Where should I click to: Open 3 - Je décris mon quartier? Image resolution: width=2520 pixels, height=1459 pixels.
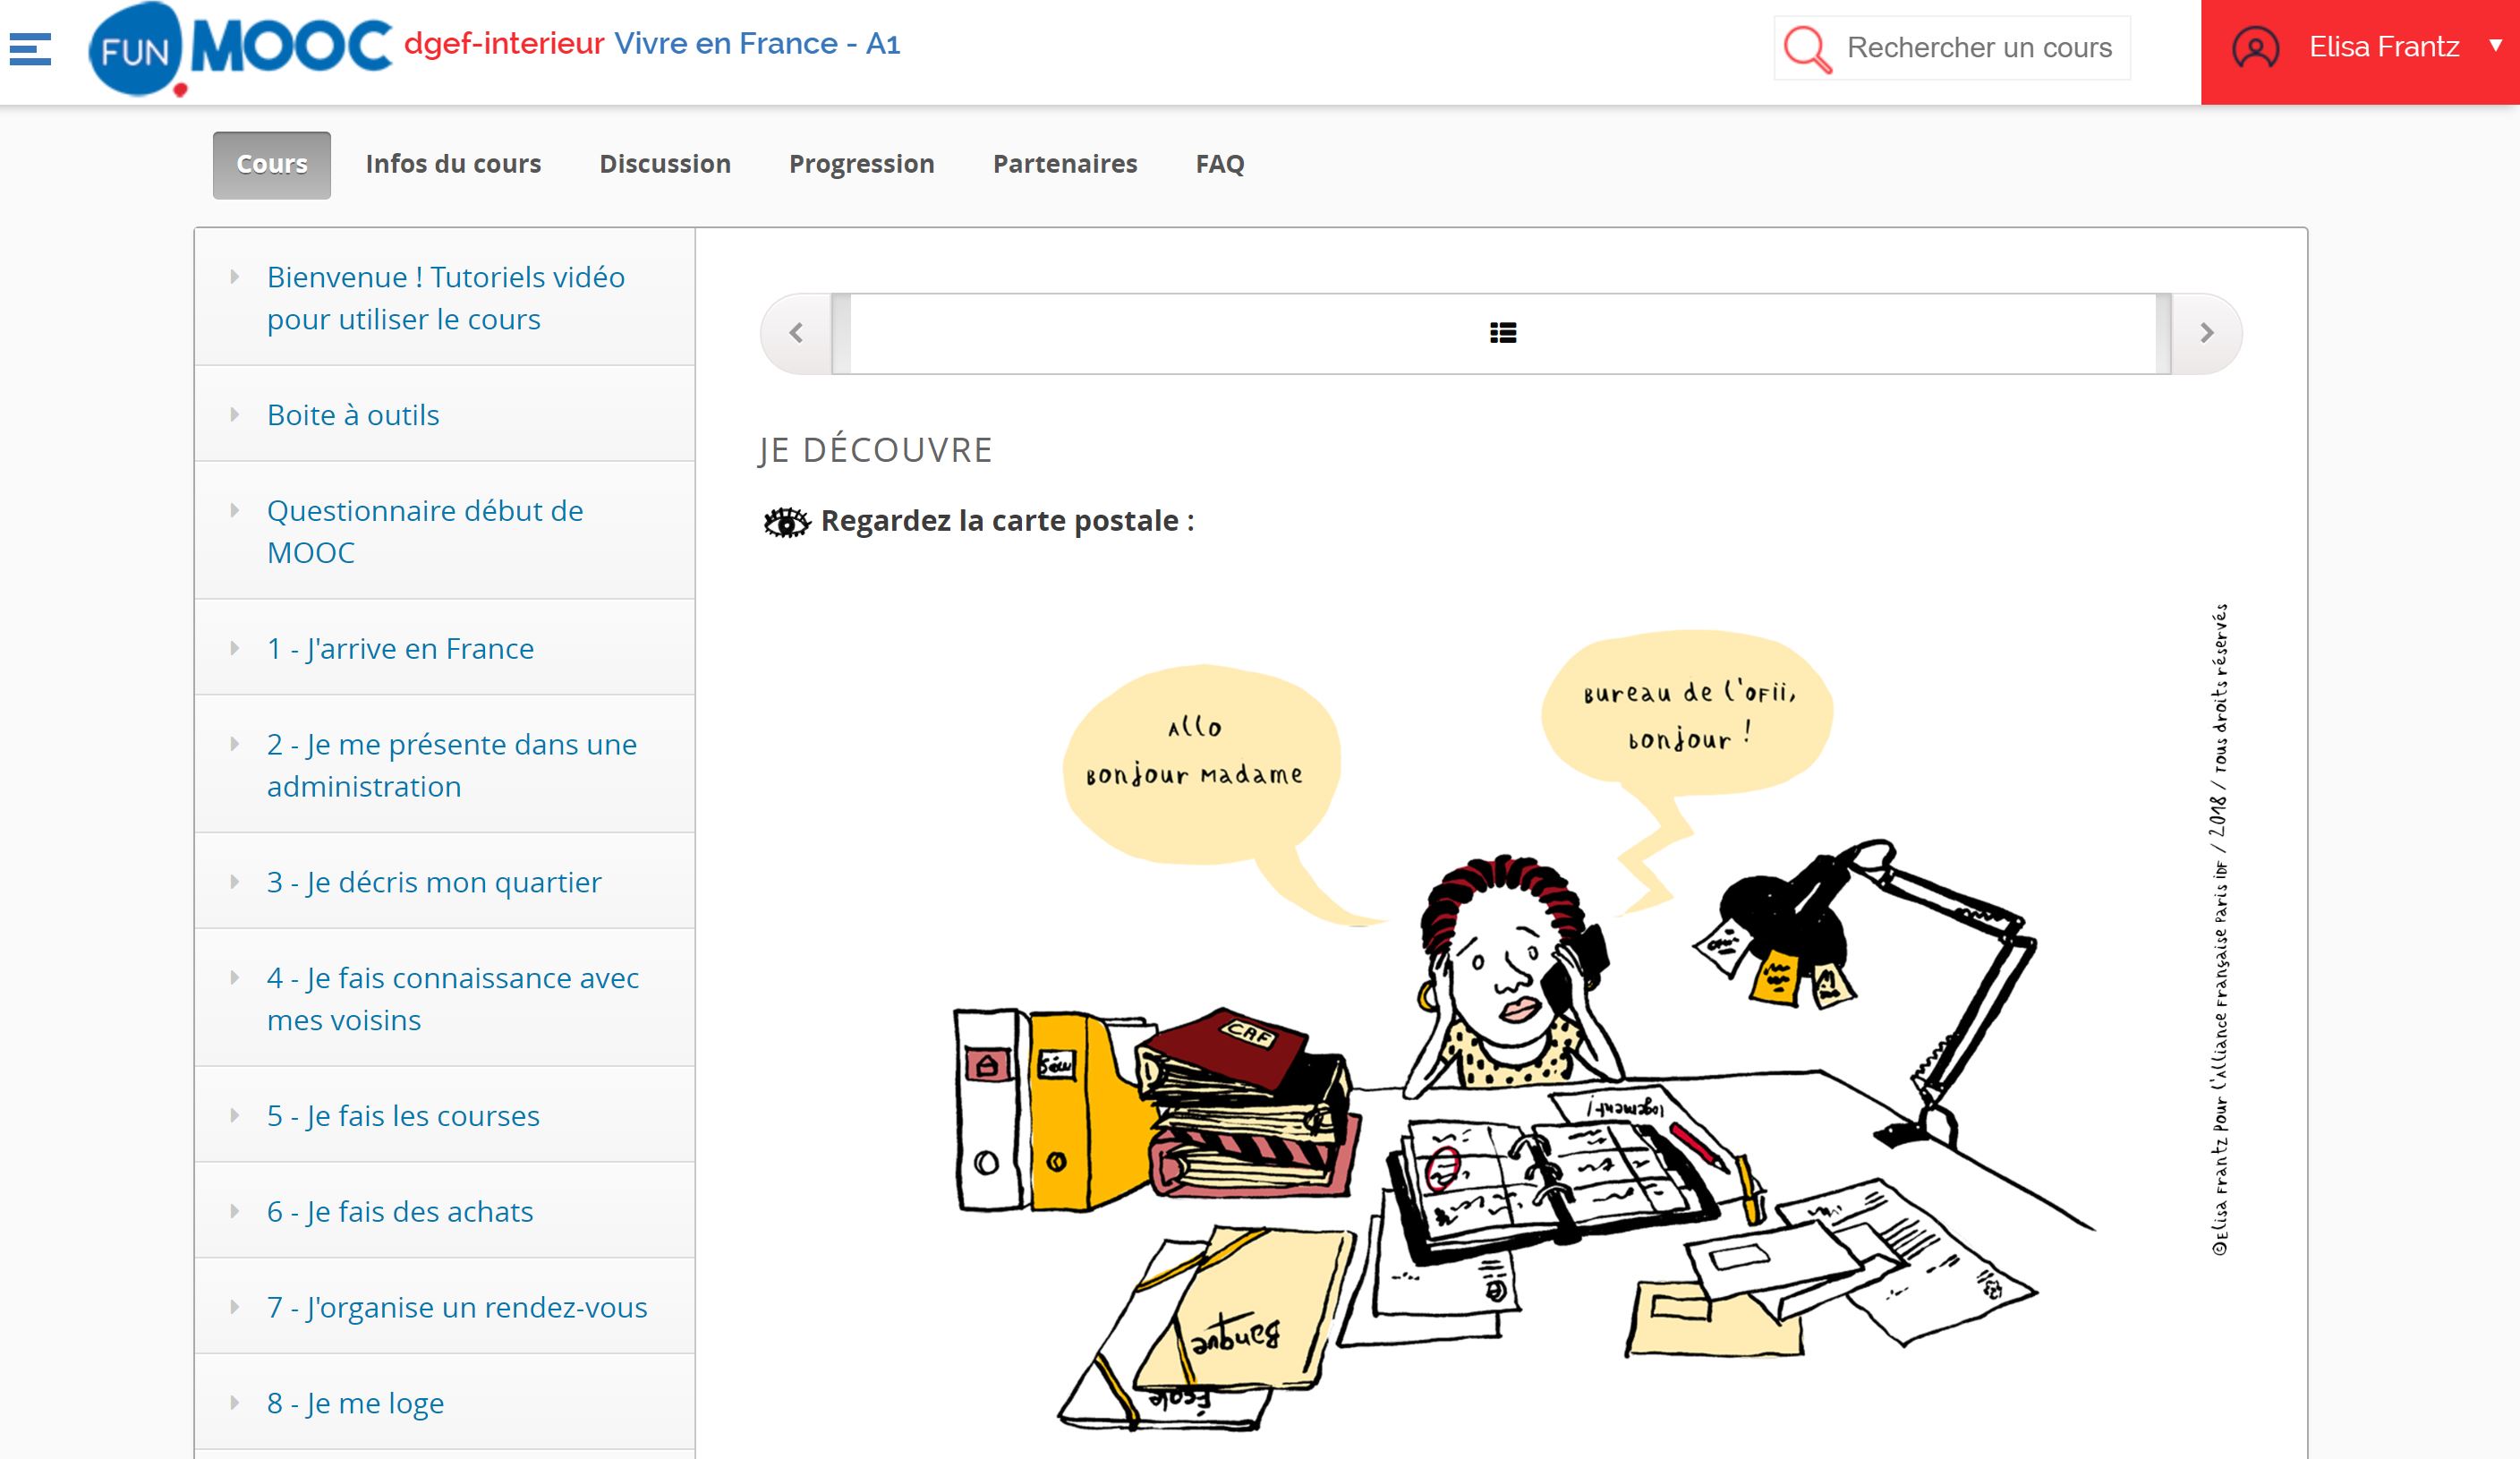(434, 882)
